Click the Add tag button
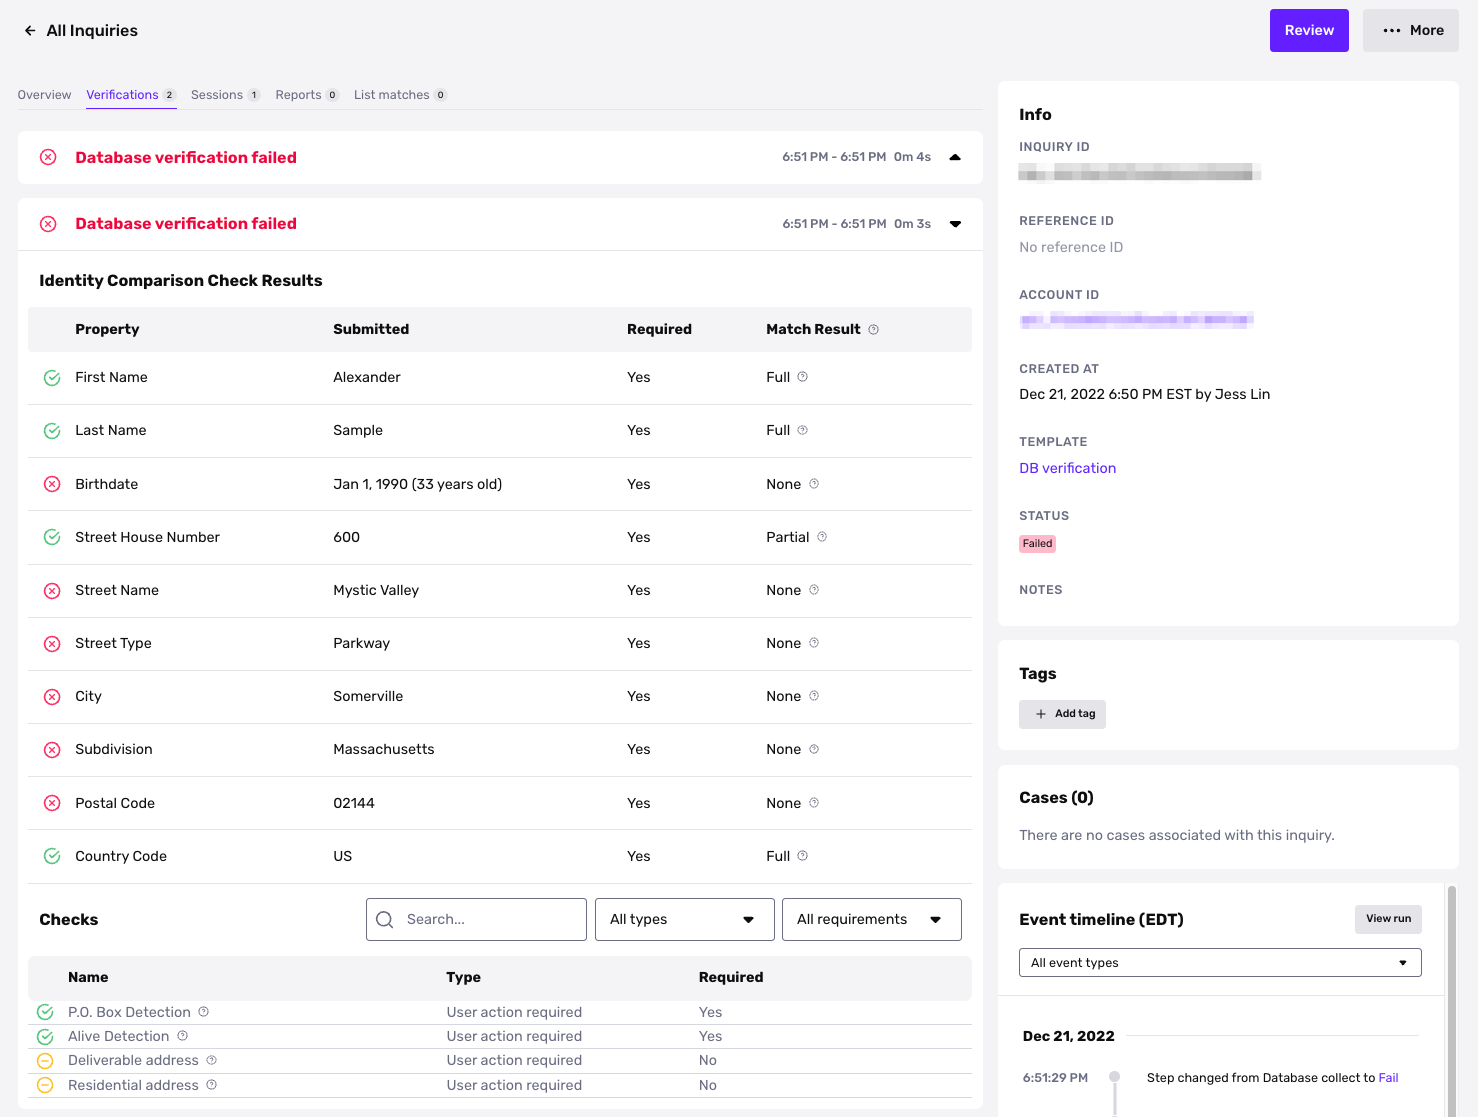This screenshot has height=1117, width=1478. click(1062, 714)
